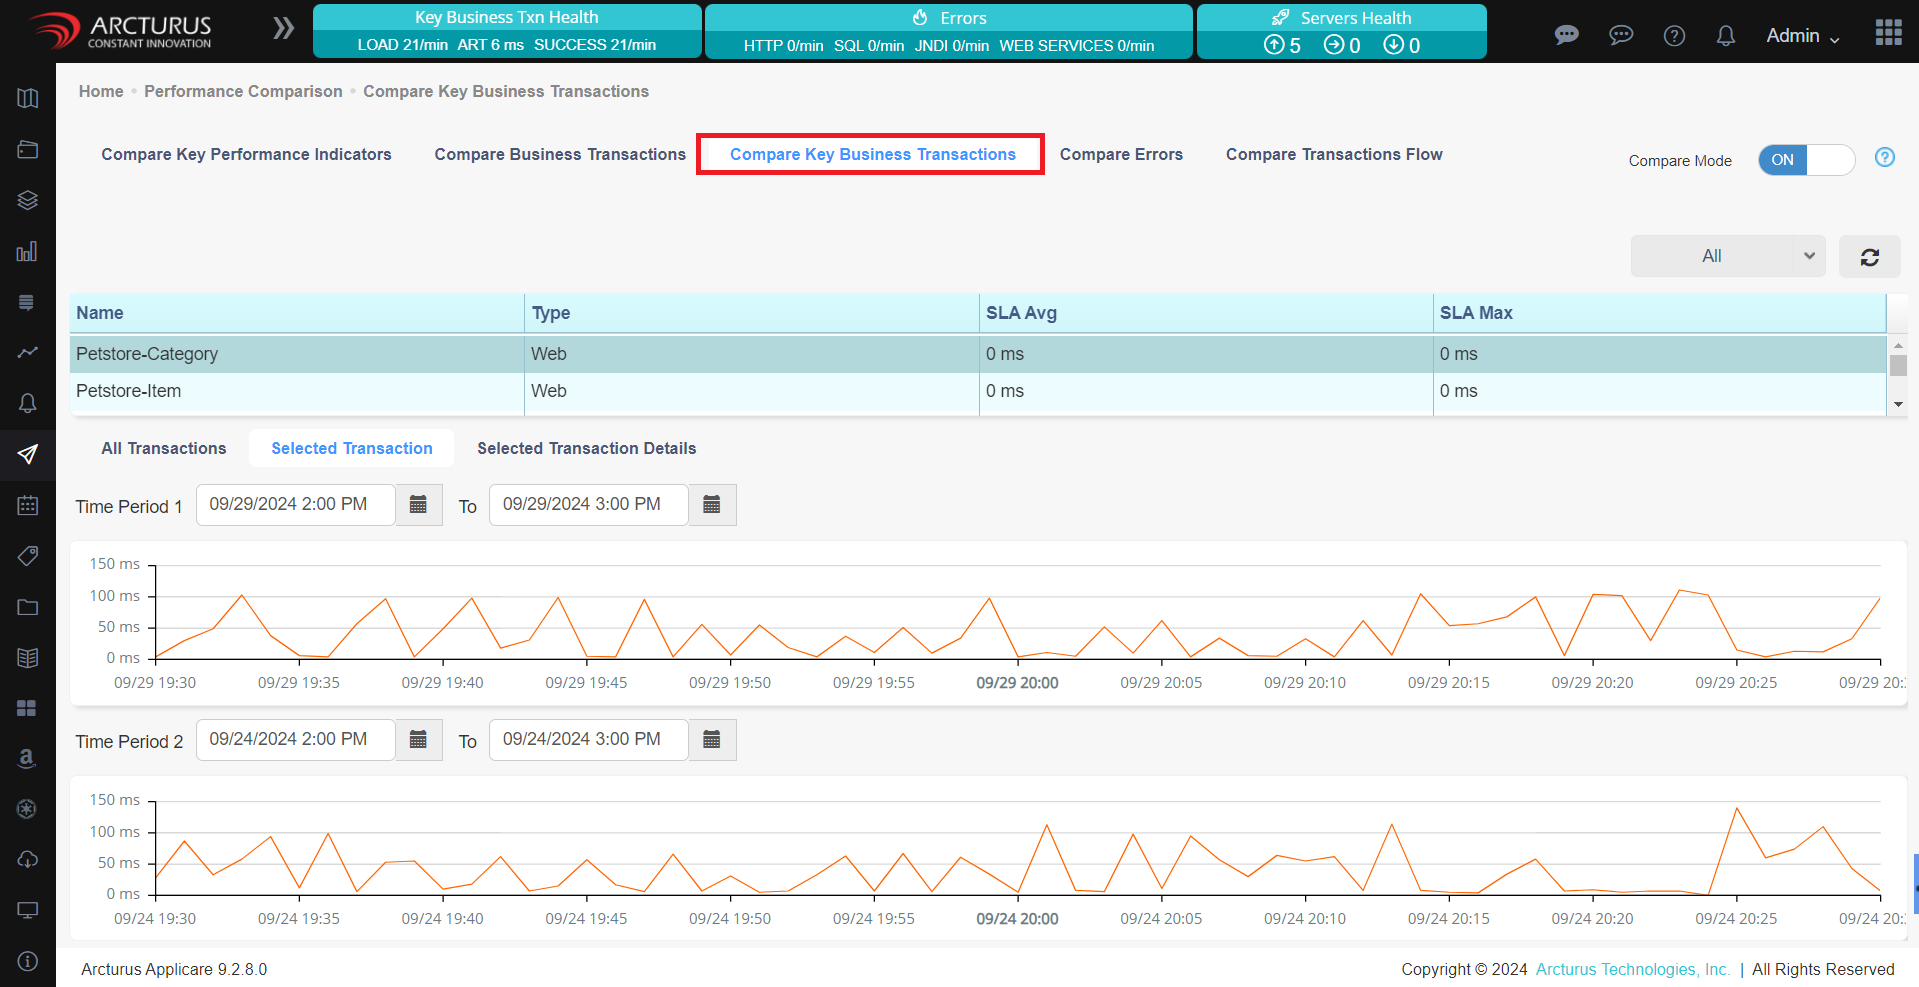Open calendar picker for Time Period 2 end
This screenshot has height=987, width=1919.
coord(712,740)
